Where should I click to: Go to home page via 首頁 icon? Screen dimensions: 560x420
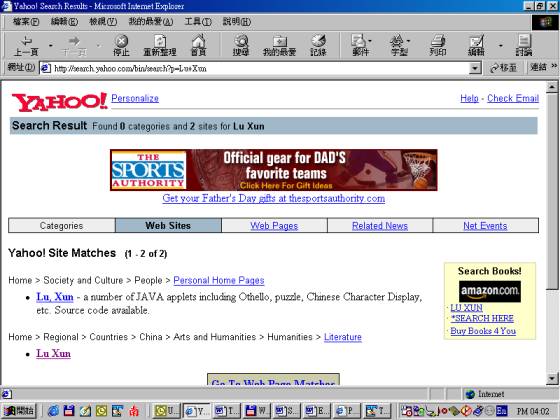[199, 46]
